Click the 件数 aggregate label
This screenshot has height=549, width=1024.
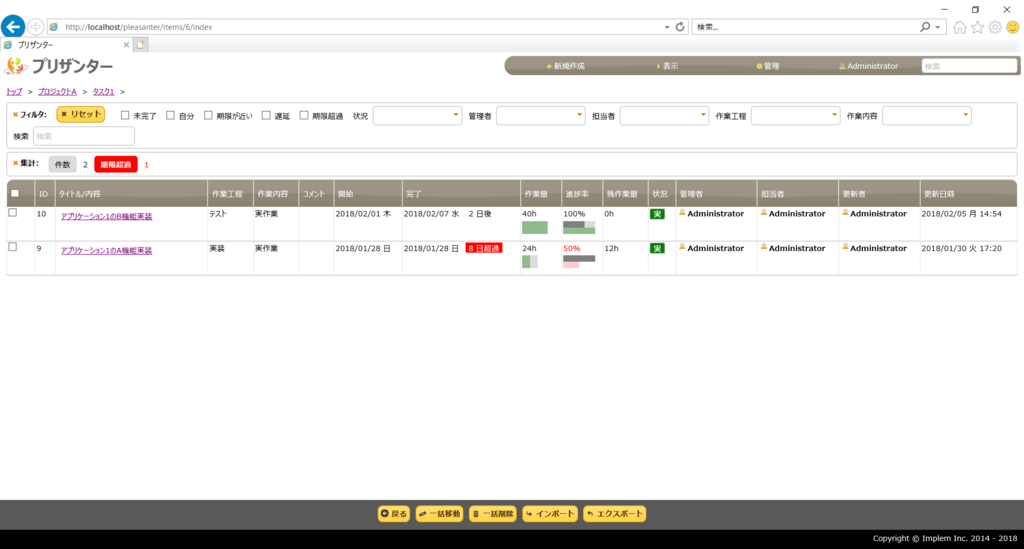click(x=62, y=165)
